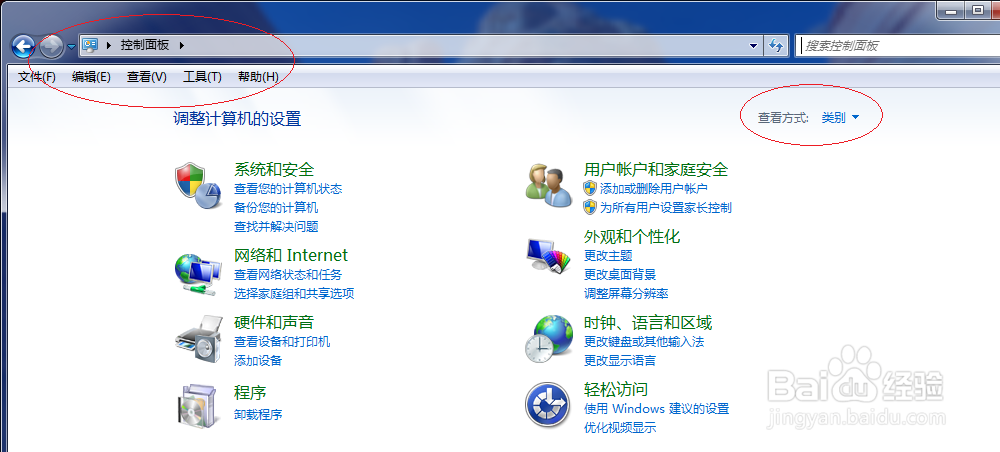Open 备份您的计算机 link

276,208
